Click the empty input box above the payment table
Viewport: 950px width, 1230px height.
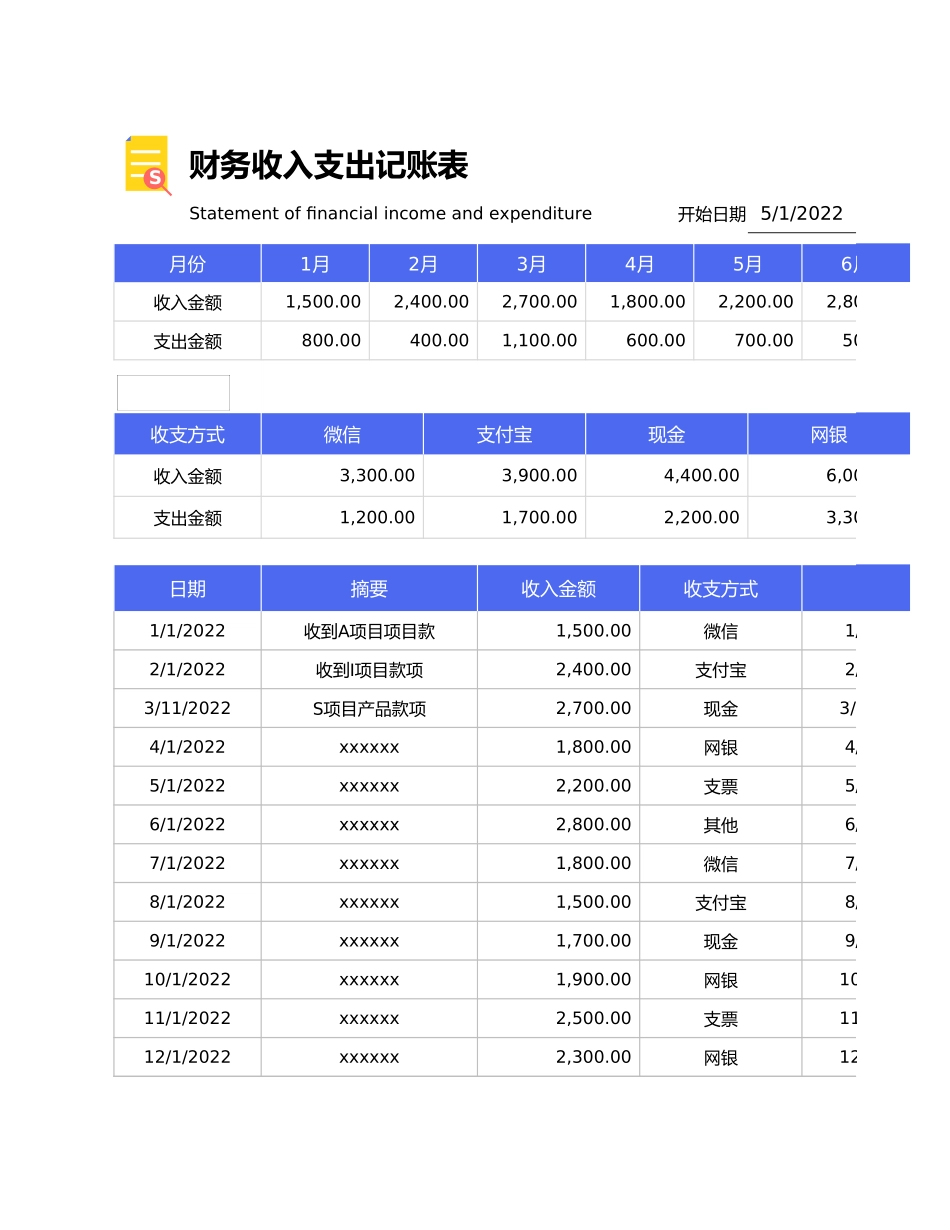click(173, 392)
